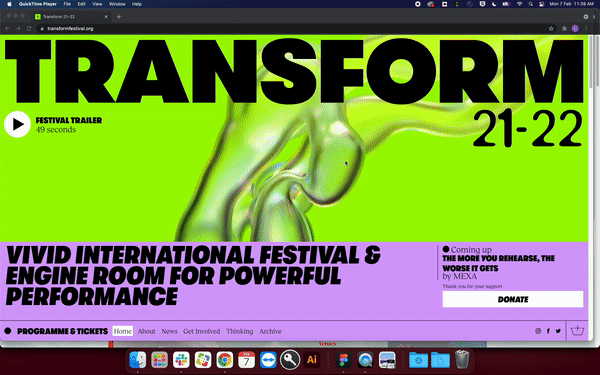Play the festival trailer video
This screenshot has width=600, height=375.
pyautogui.click(x=17, y=124)
